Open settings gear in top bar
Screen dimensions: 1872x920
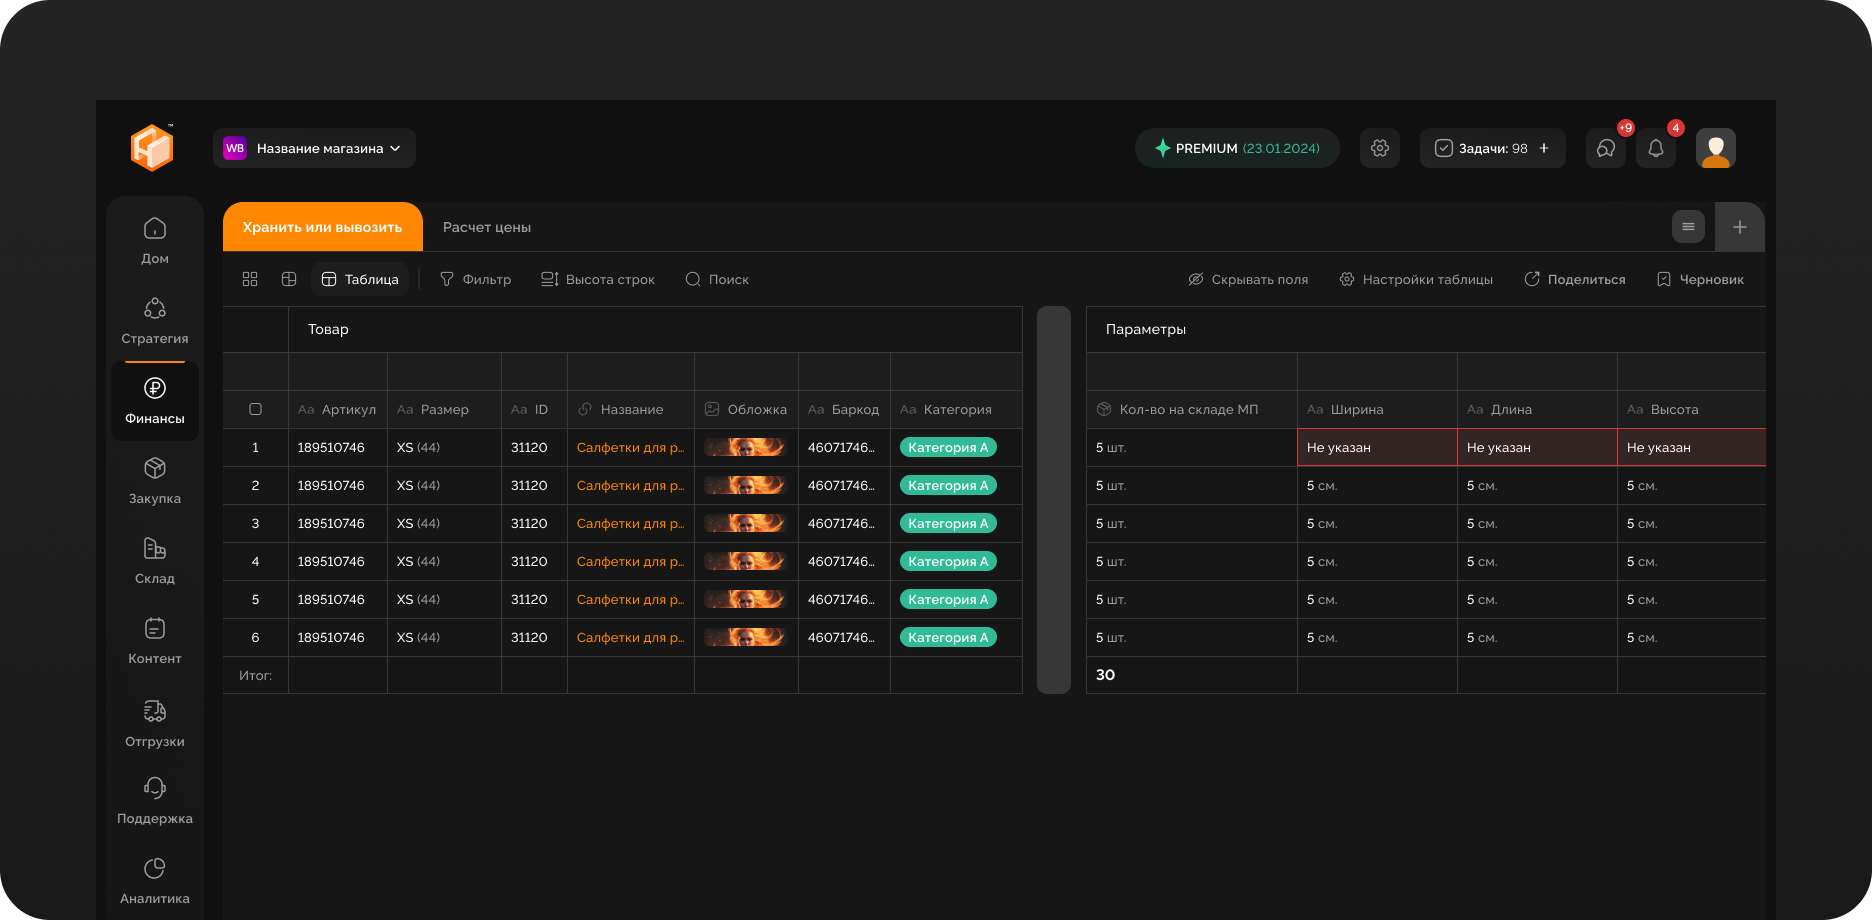(1379, 148)
